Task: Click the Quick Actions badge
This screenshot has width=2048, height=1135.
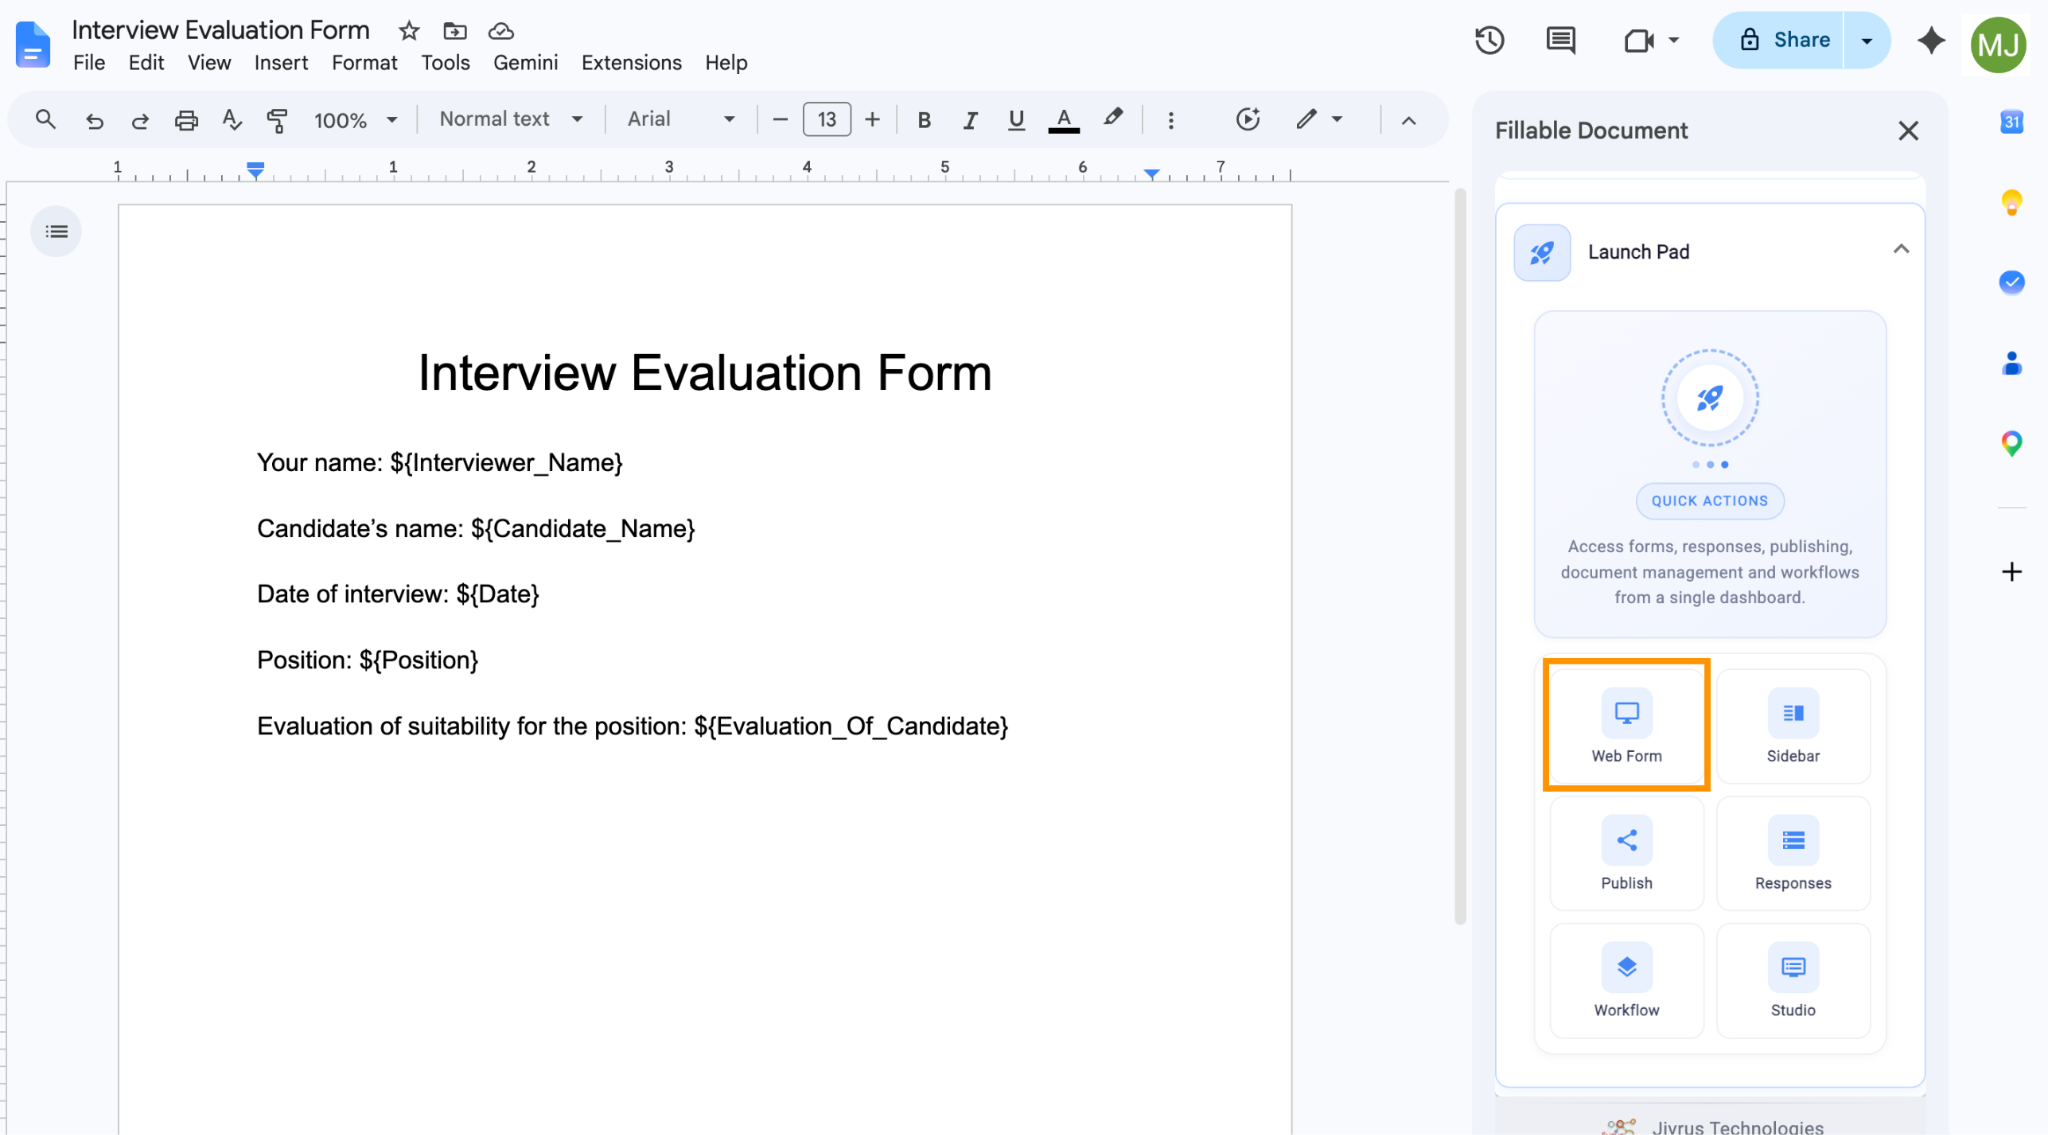Action: (1709, 501)
